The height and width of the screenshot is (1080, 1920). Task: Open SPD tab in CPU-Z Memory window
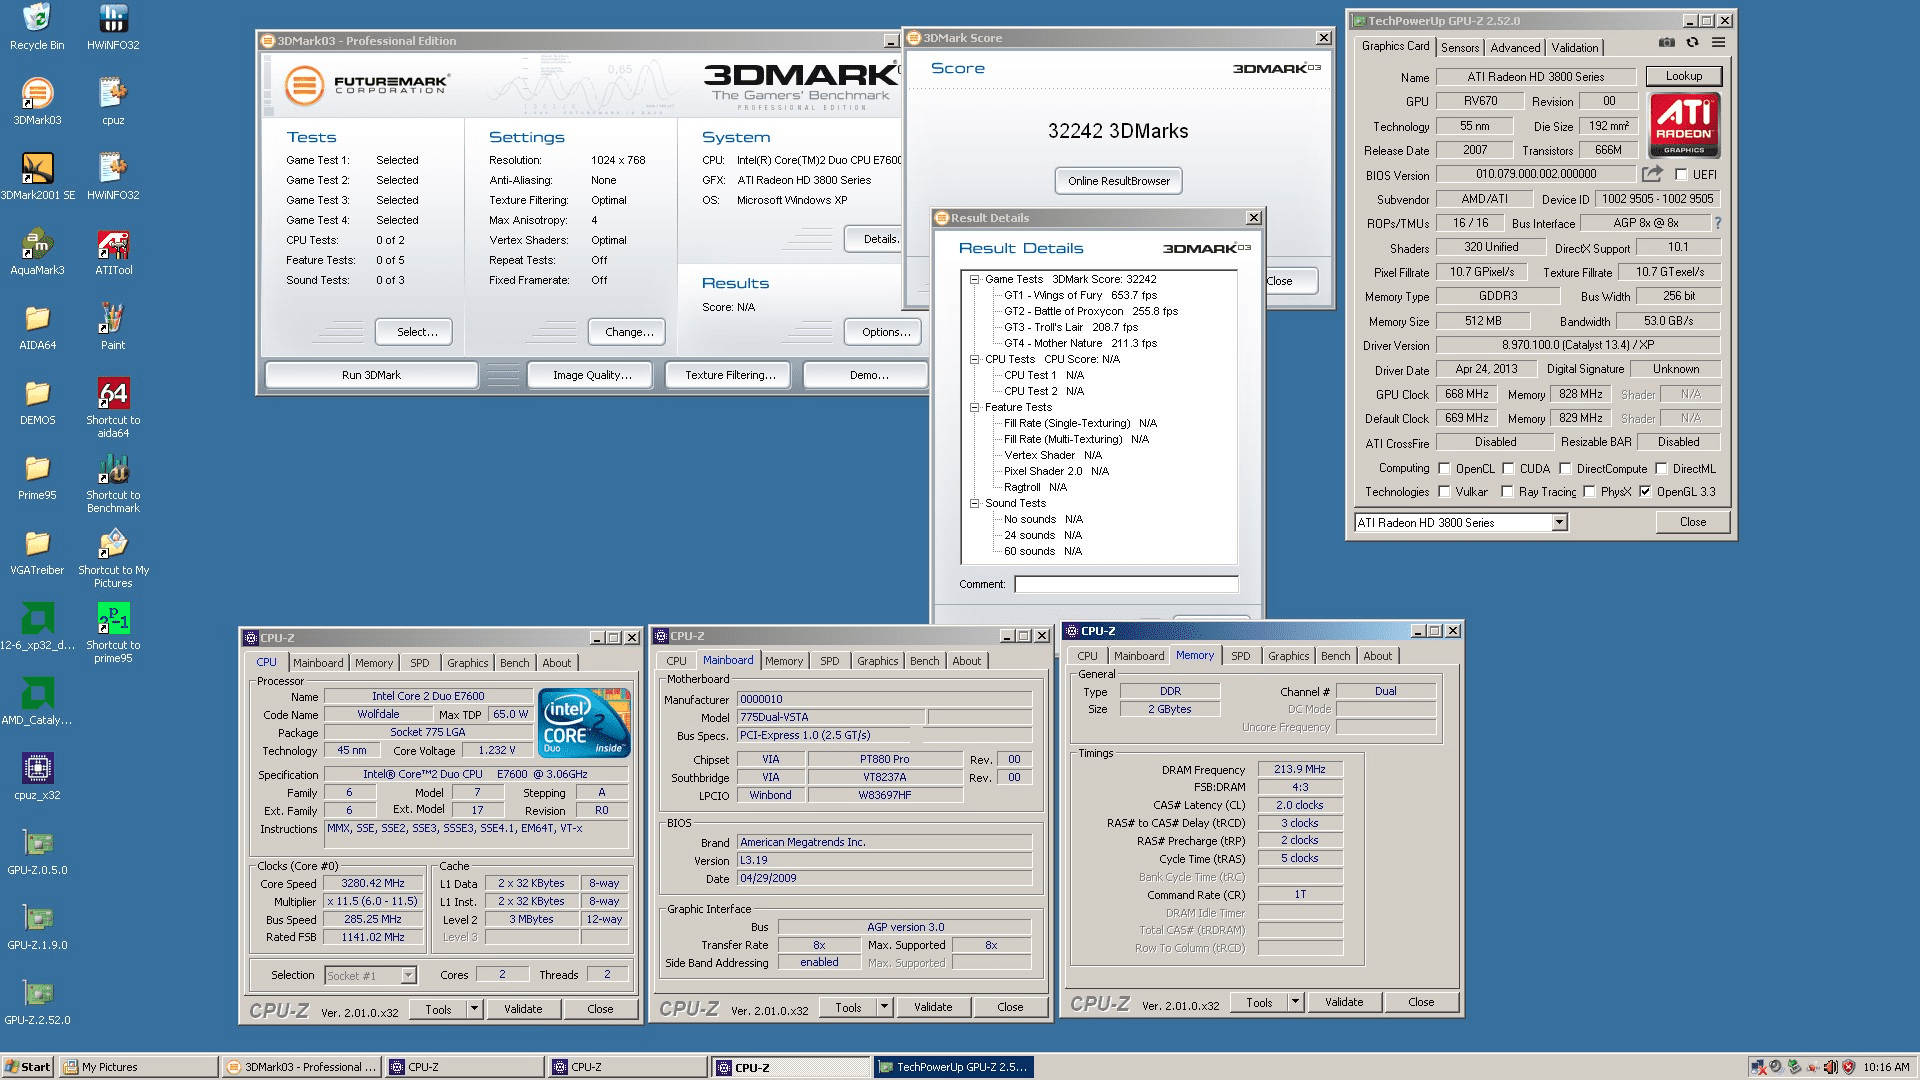coord(1240,656)
